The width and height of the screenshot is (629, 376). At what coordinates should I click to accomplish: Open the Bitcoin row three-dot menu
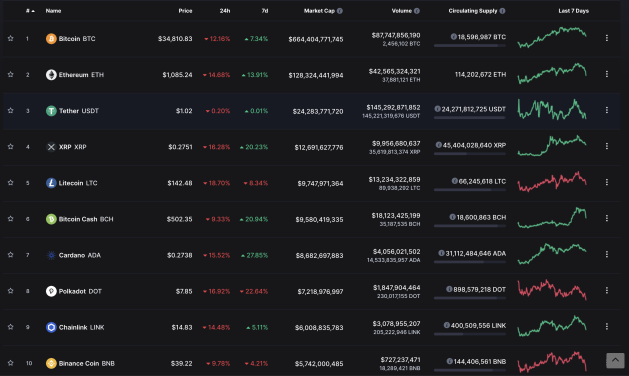pyautogui.click(x=607, y=38)
